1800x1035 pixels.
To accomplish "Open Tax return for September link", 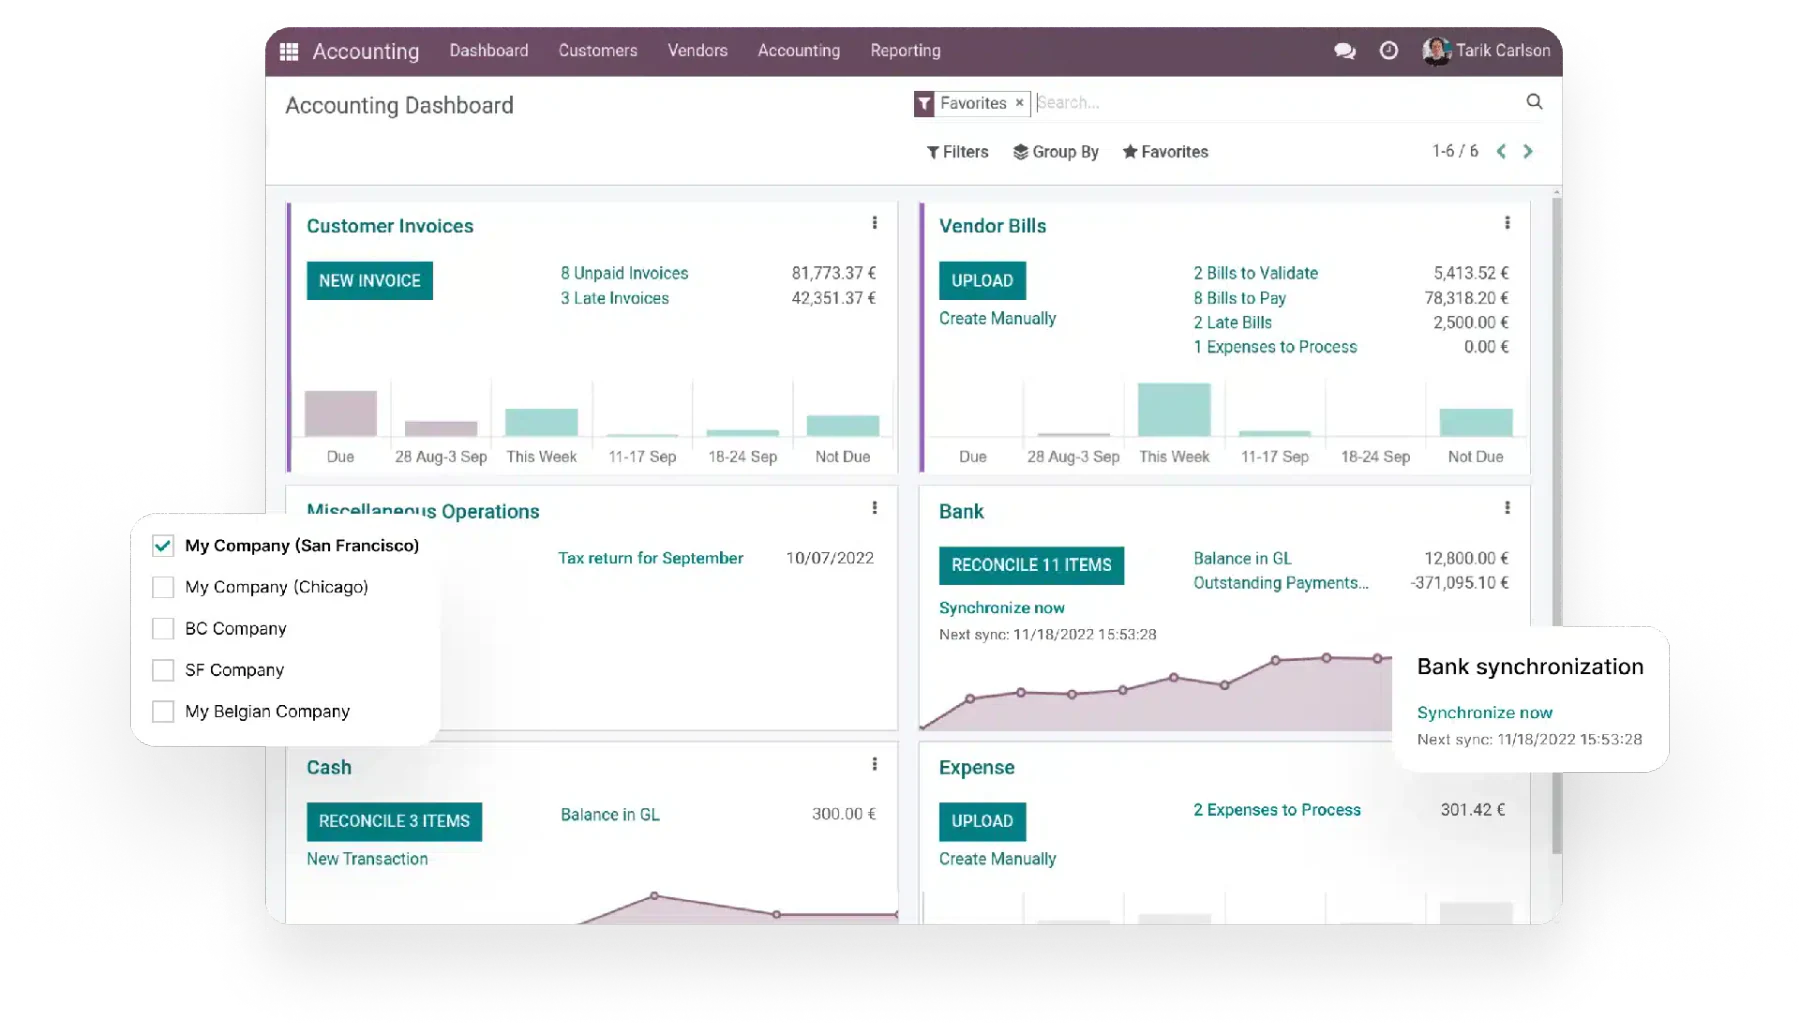I will (650, 558).
